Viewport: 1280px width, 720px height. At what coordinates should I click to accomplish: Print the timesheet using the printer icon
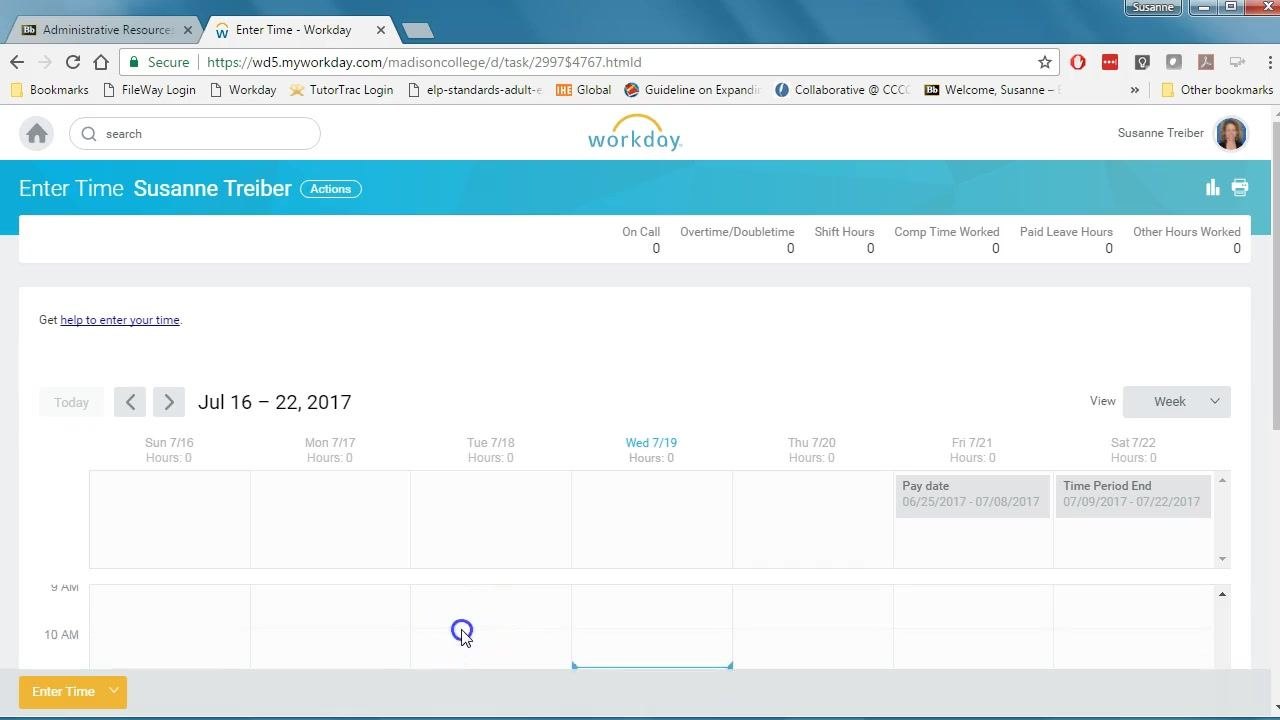tap(1240, 187)
